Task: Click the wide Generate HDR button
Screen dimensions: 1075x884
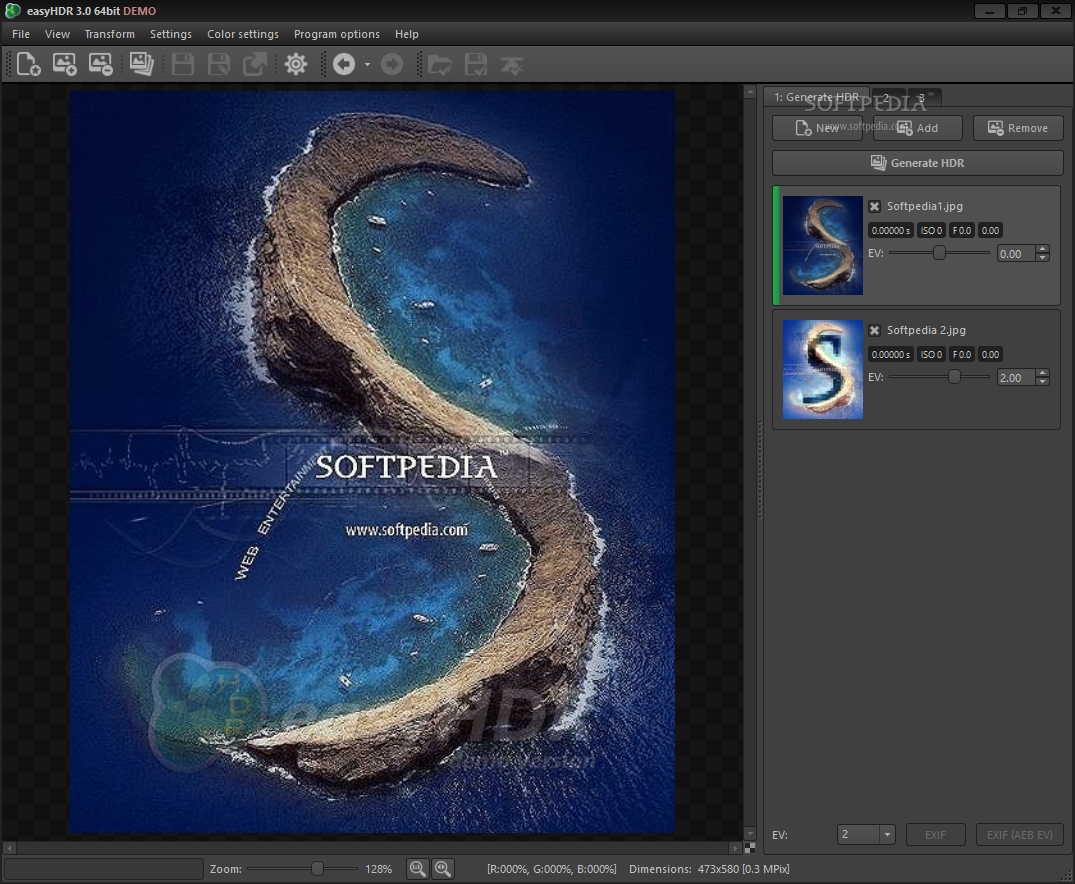Action: tap(917, 163)
